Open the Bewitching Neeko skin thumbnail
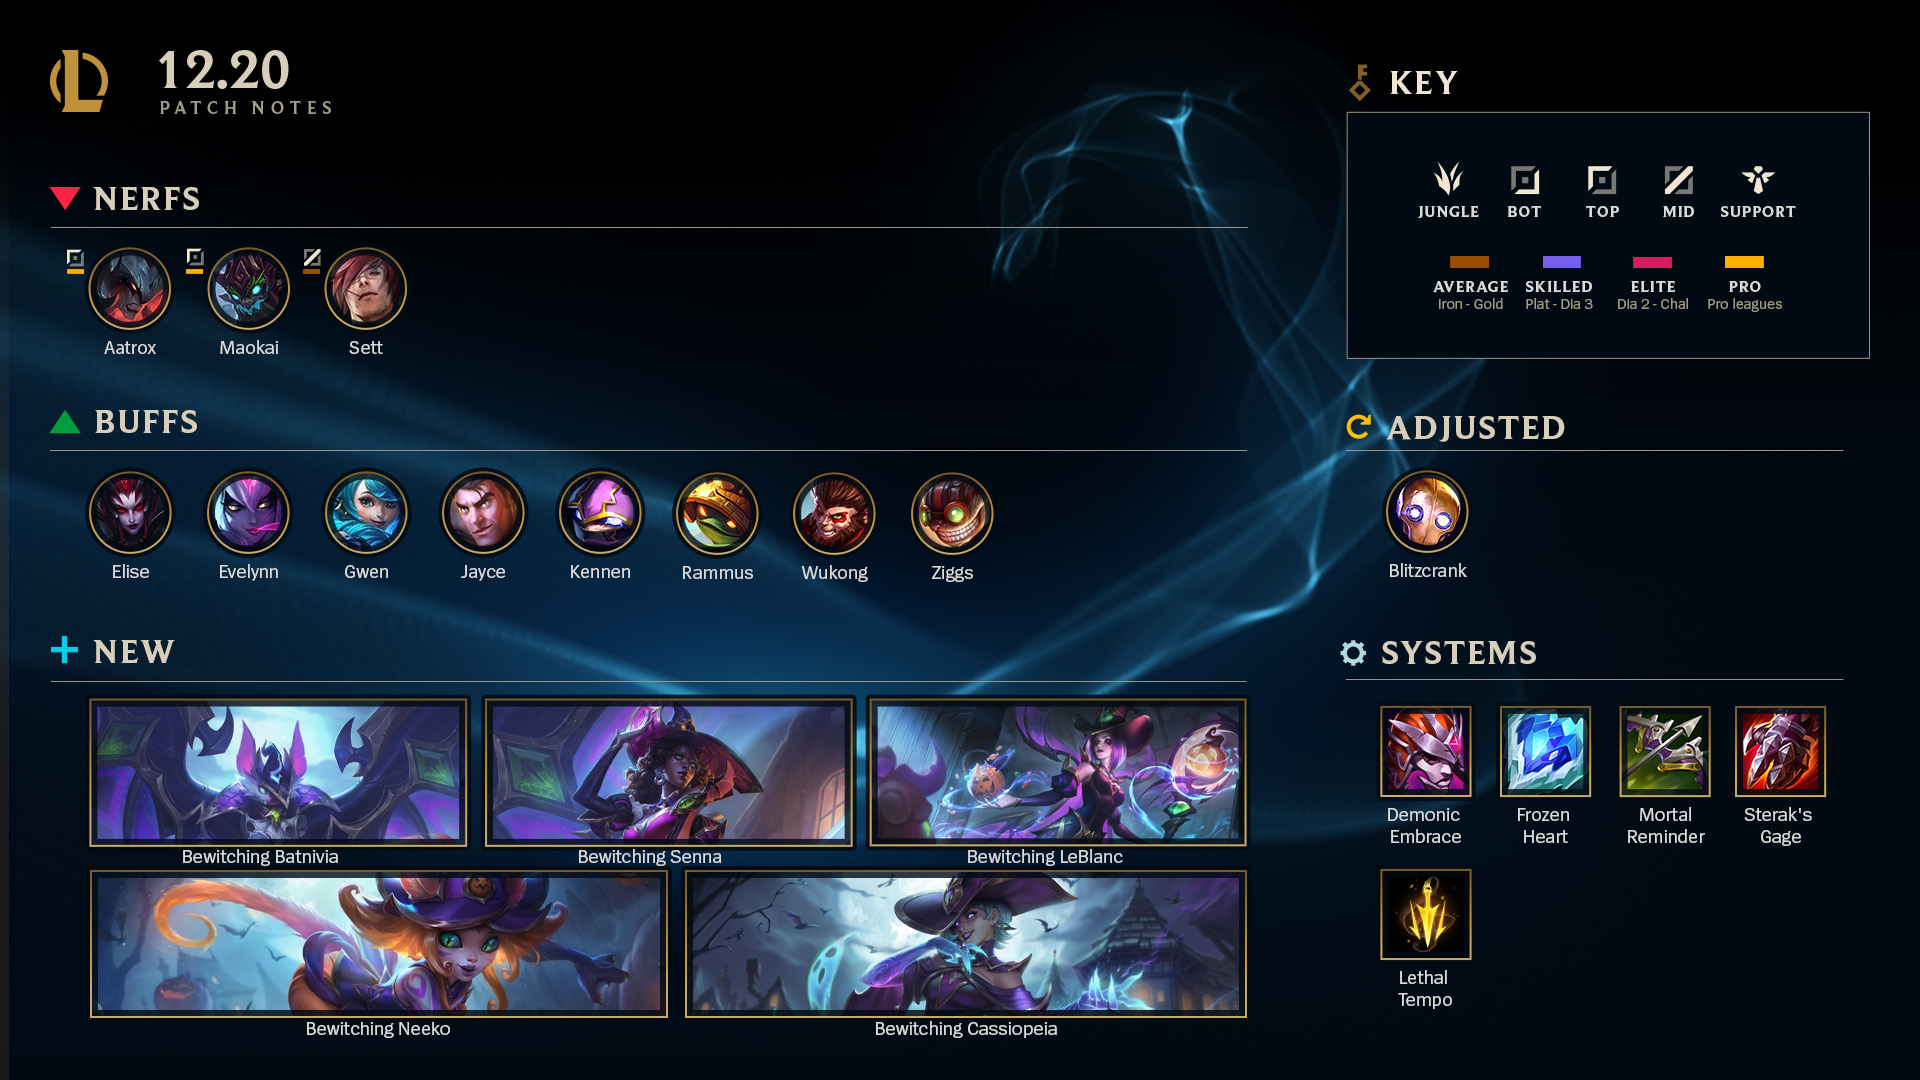 pos(379,944)
